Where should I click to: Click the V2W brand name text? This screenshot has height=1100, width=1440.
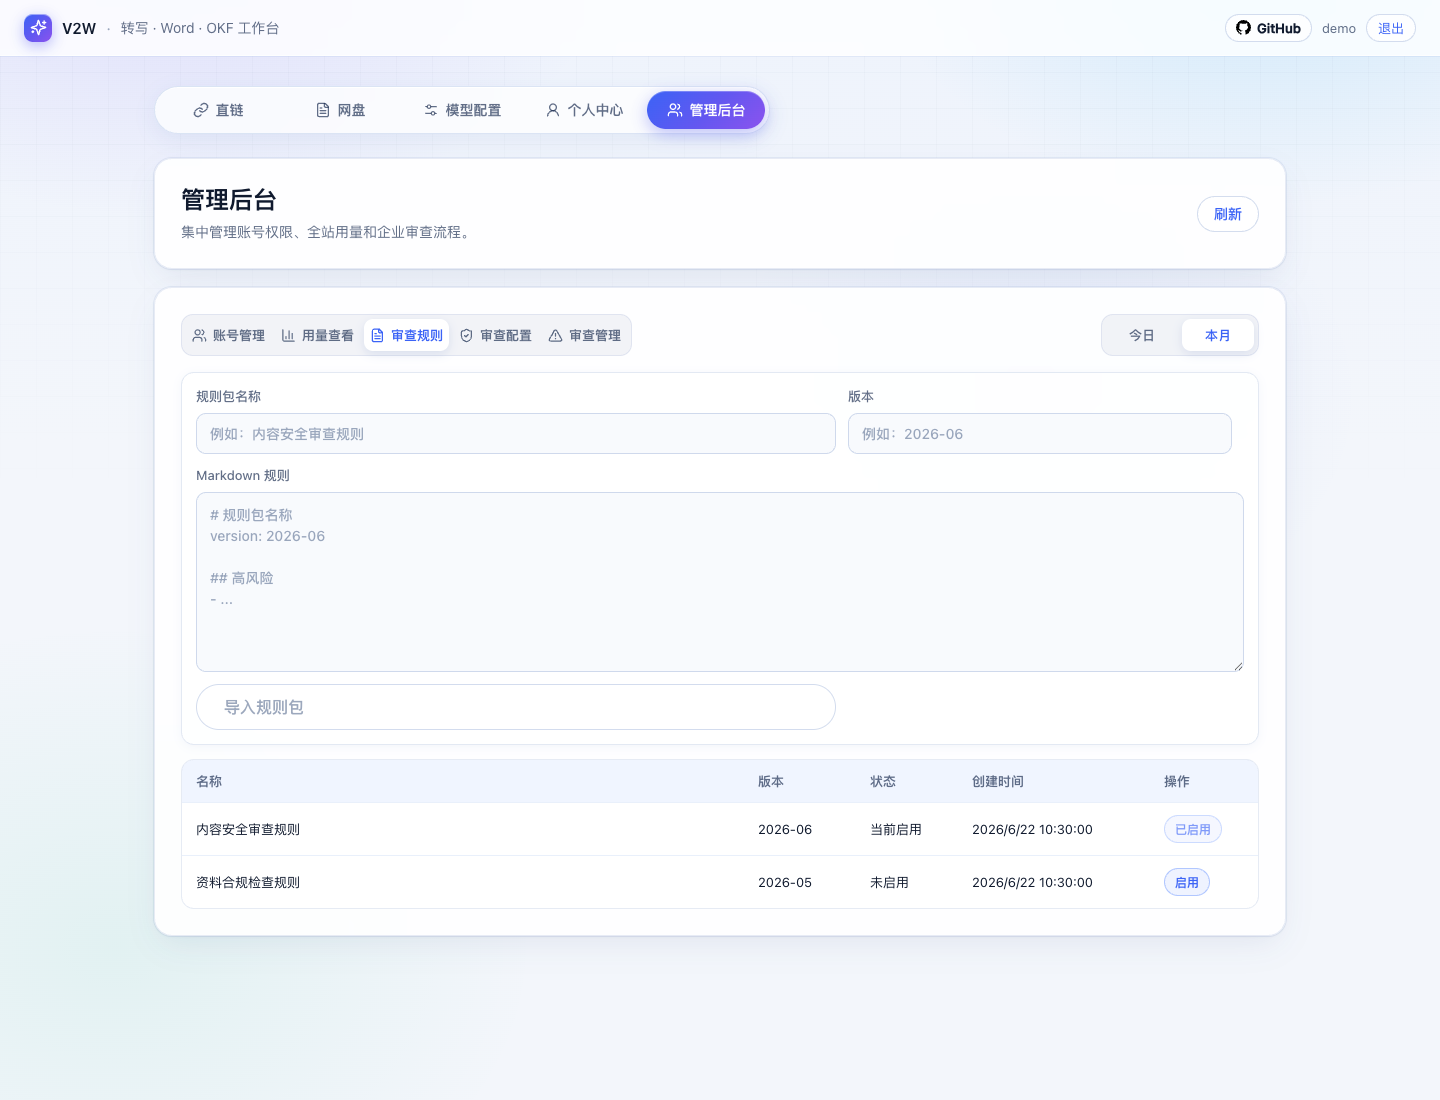[79, 28]
